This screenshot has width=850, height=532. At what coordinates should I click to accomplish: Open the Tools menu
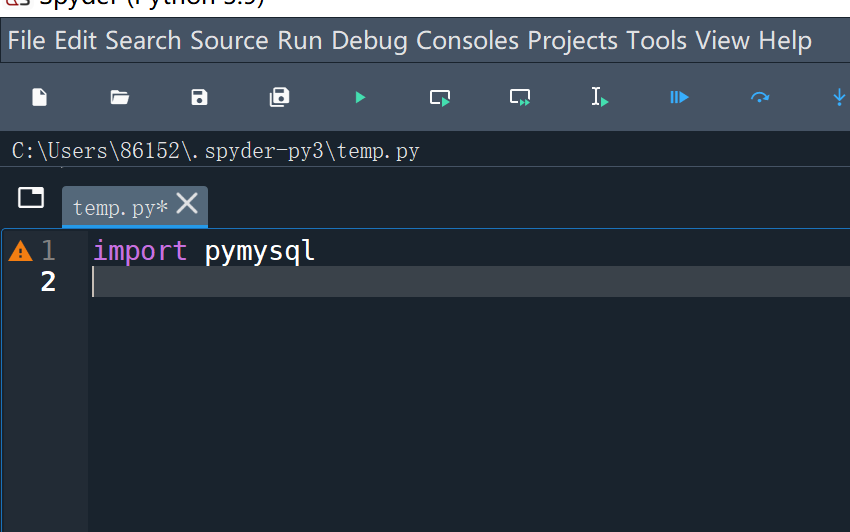656,41
